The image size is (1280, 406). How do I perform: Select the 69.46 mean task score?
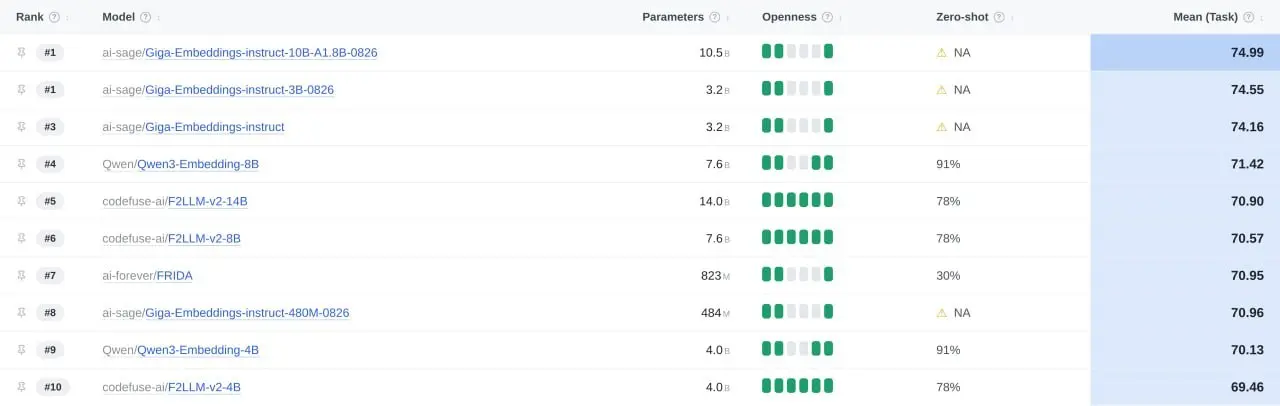pyautogui.click(x=1247, y=387)
